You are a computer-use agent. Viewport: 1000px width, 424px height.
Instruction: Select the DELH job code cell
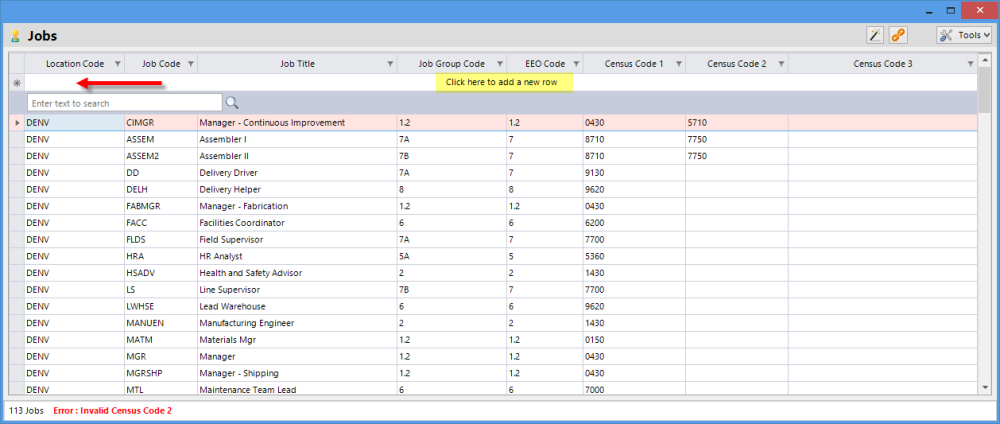click(161, 189)
